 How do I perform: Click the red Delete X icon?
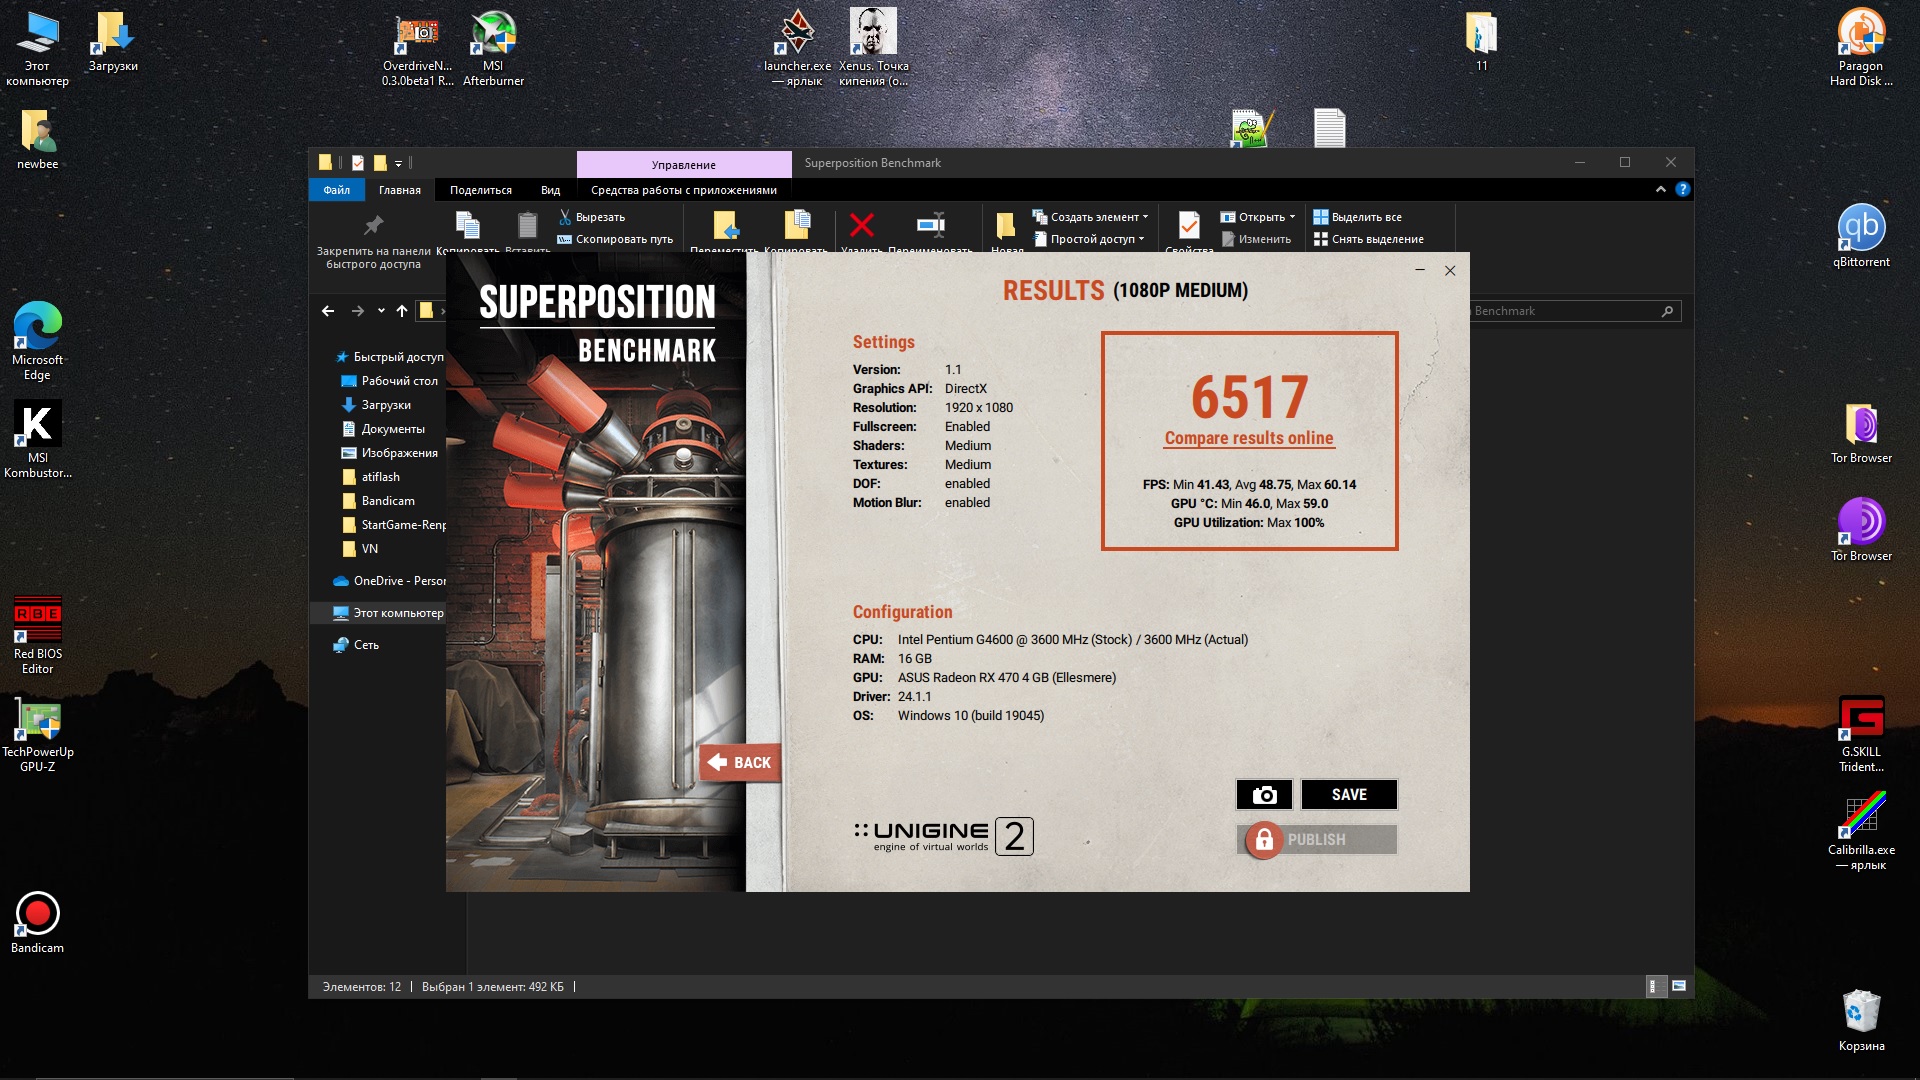(862, 225)
